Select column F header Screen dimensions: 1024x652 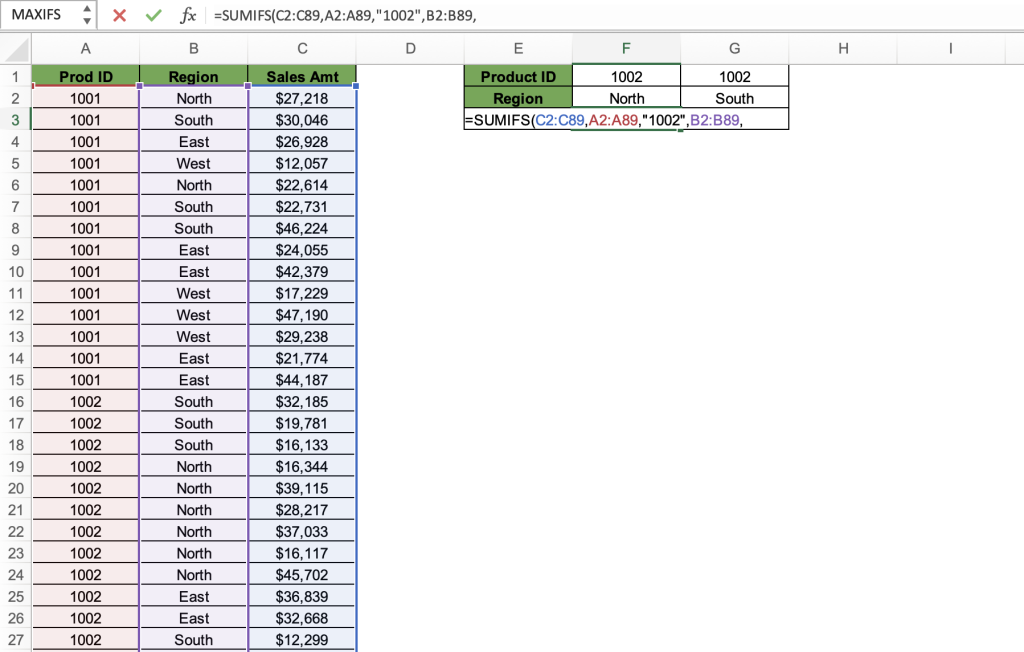click(626, 48)
